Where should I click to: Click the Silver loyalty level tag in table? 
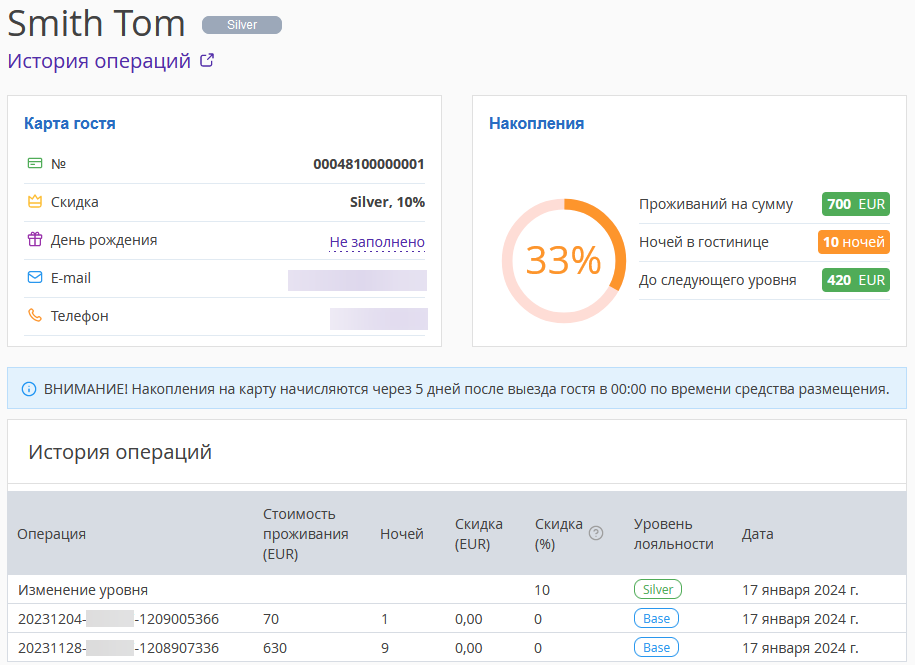[658, 589]
